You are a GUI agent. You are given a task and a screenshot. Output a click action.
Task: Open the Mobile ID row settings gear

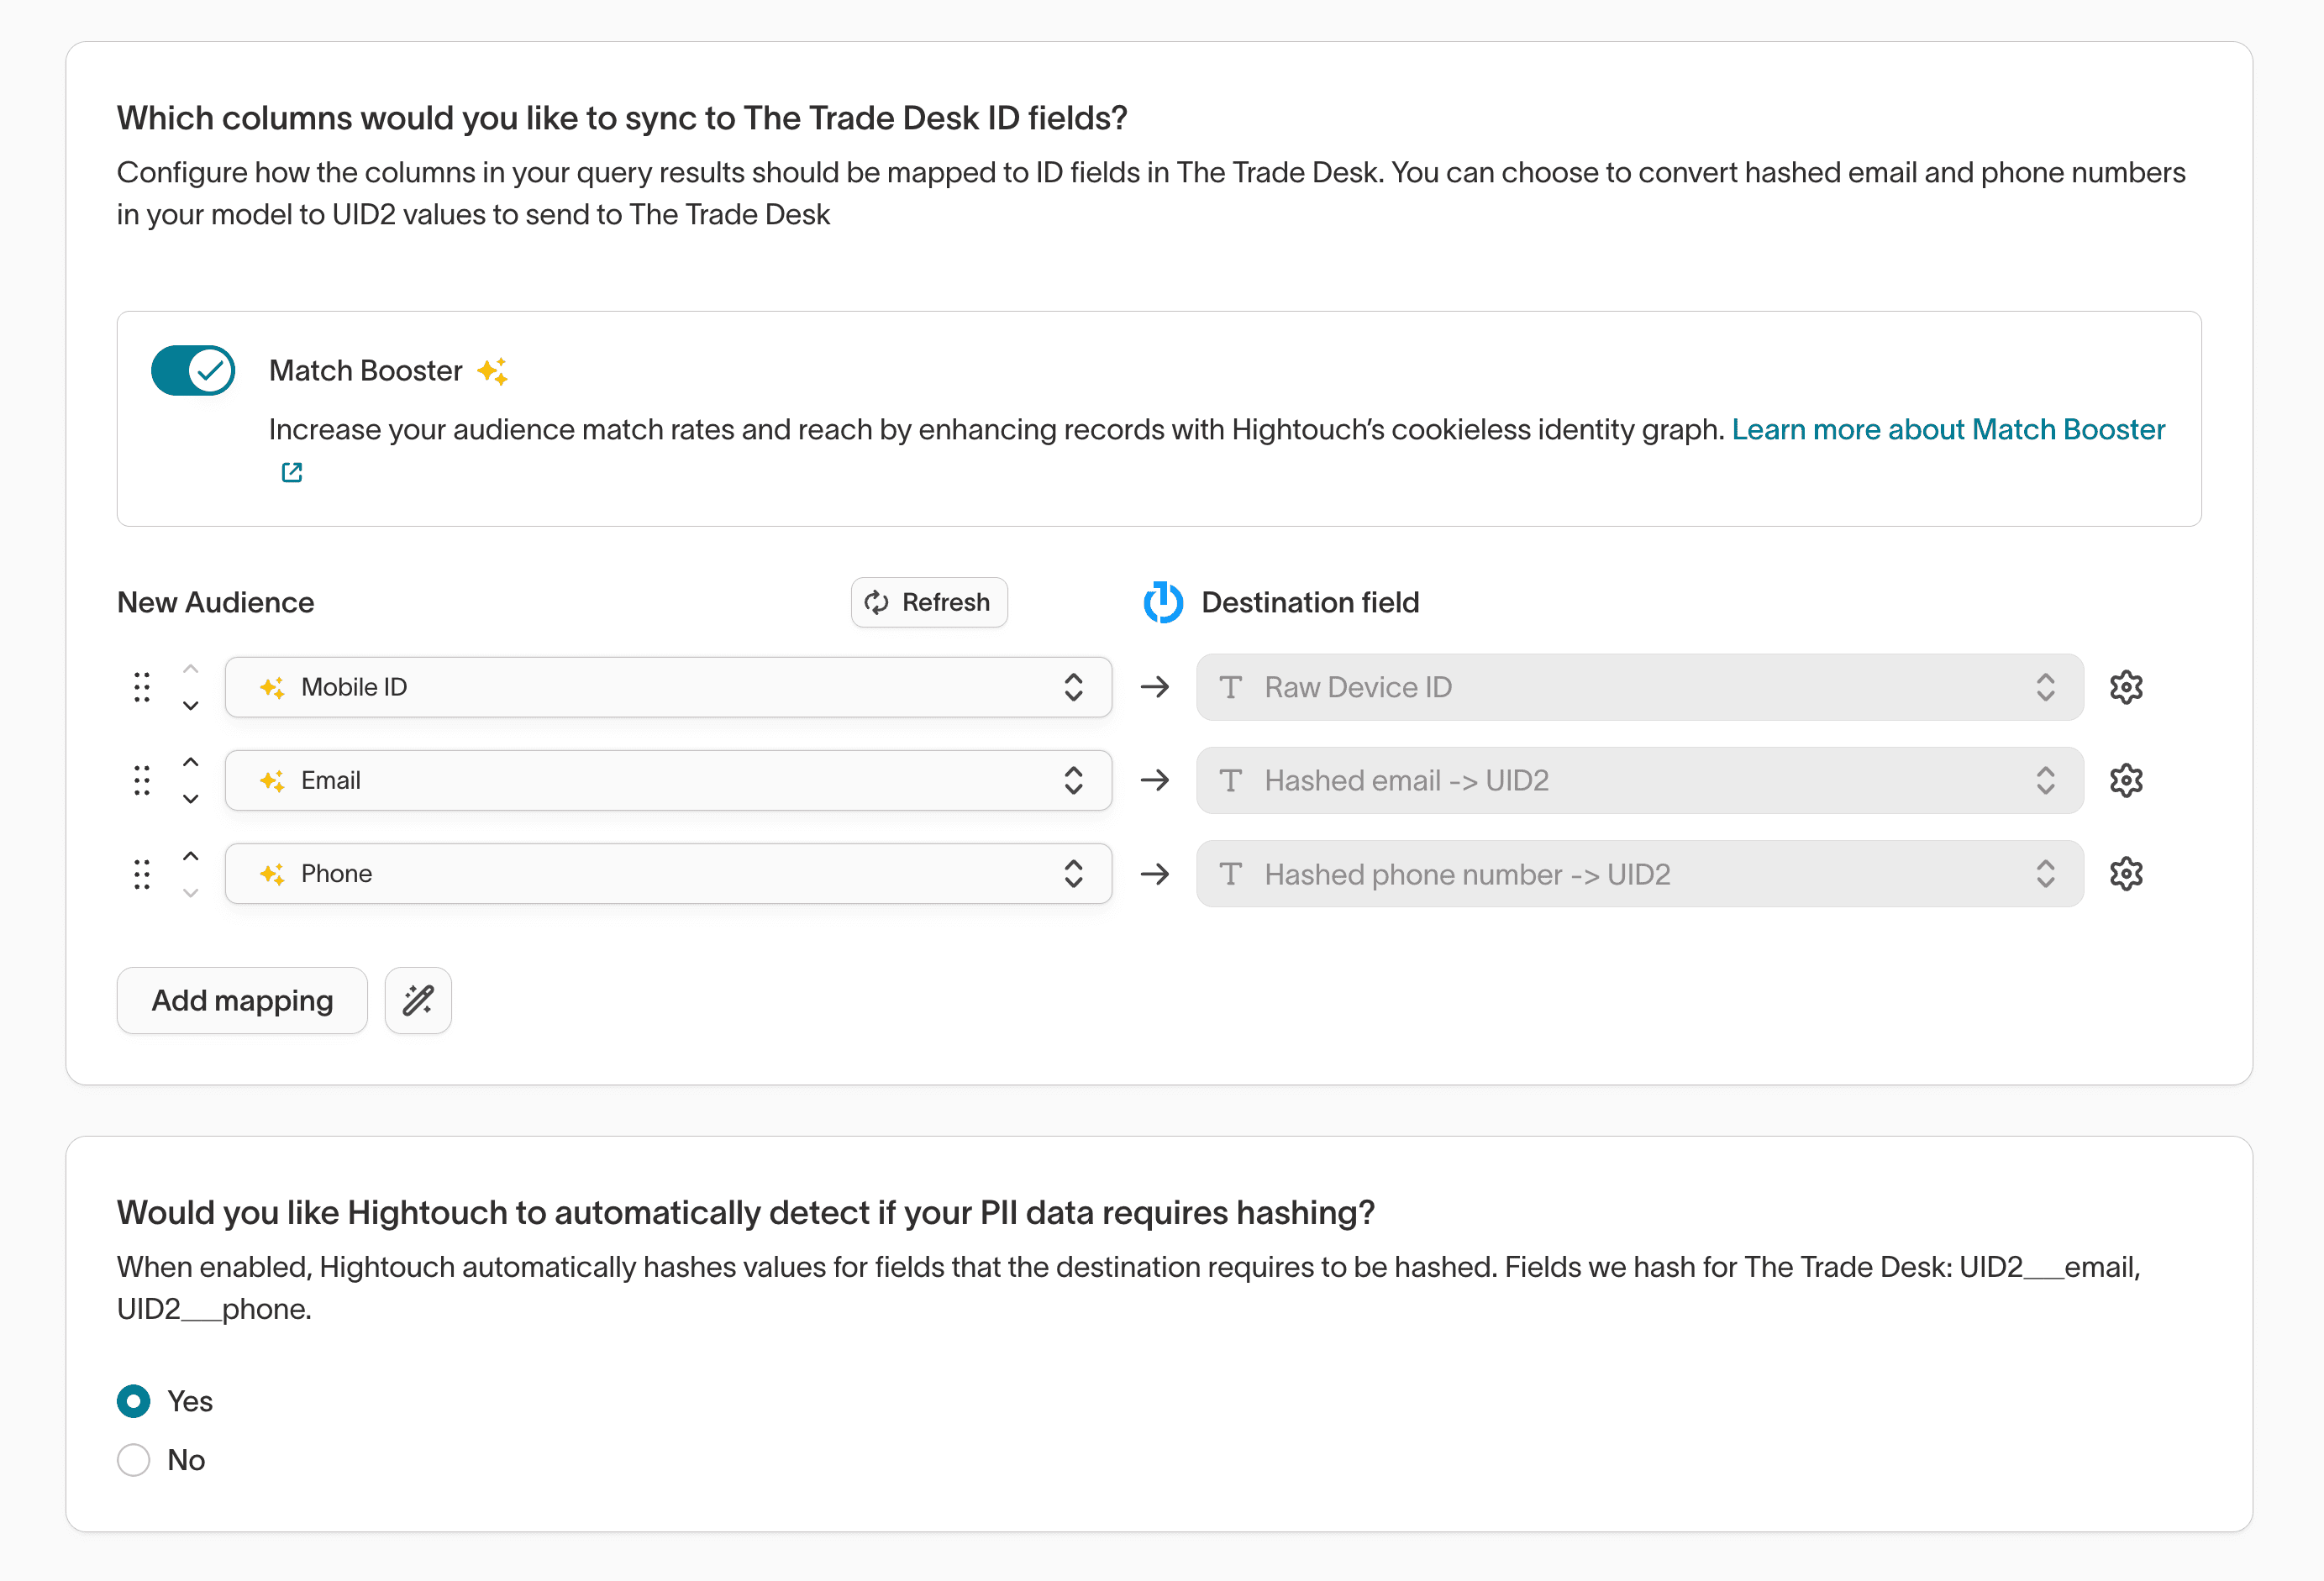click(2126, 687)
